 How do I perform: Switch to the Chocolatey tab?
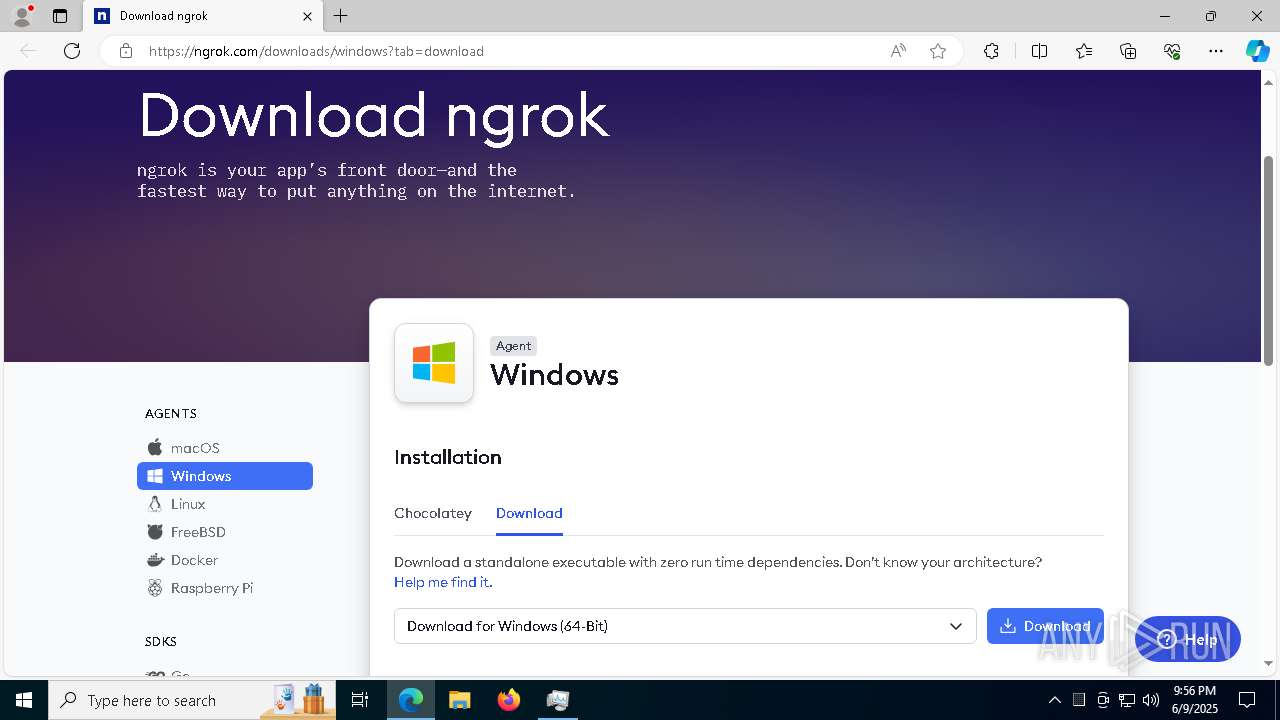pos(433,513)
